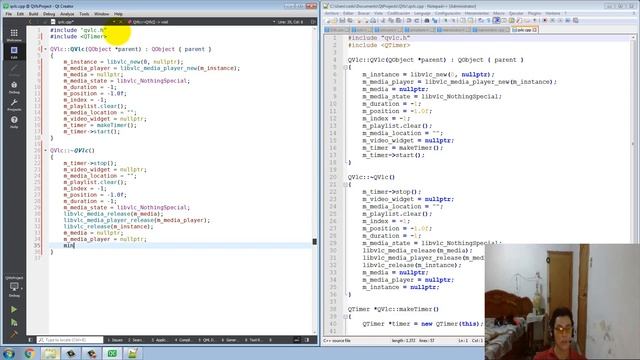The height and width of the screenshot is (360, 640).
Task: Collapse the ~QVlc destructor fold arrow in Qt Creator
Action: pyautogui.click(x=45, y=151)
